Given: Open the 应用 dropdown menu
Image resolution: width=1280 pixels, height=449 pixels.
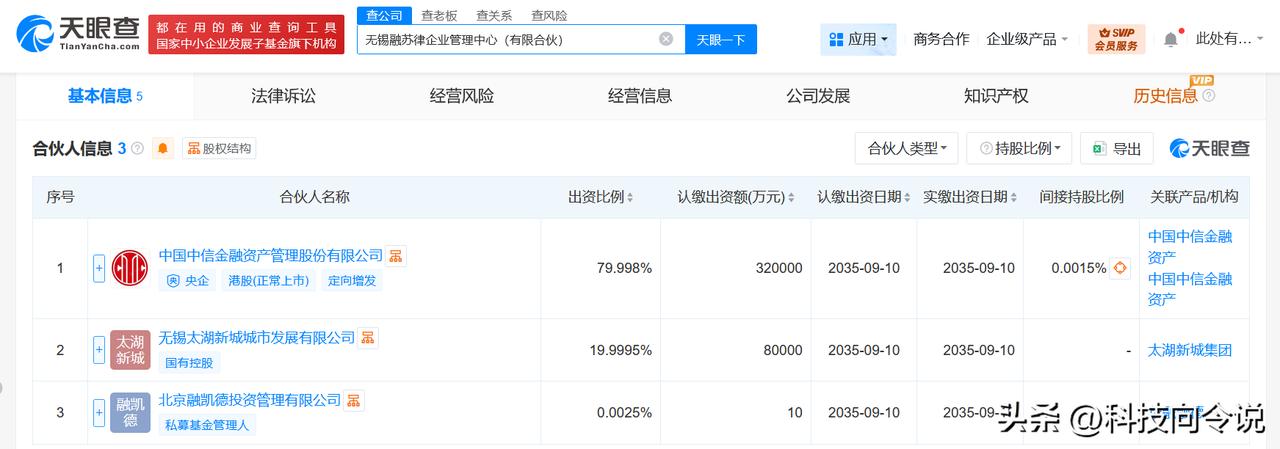Looking at the screenshot, I should click(858, 39).
